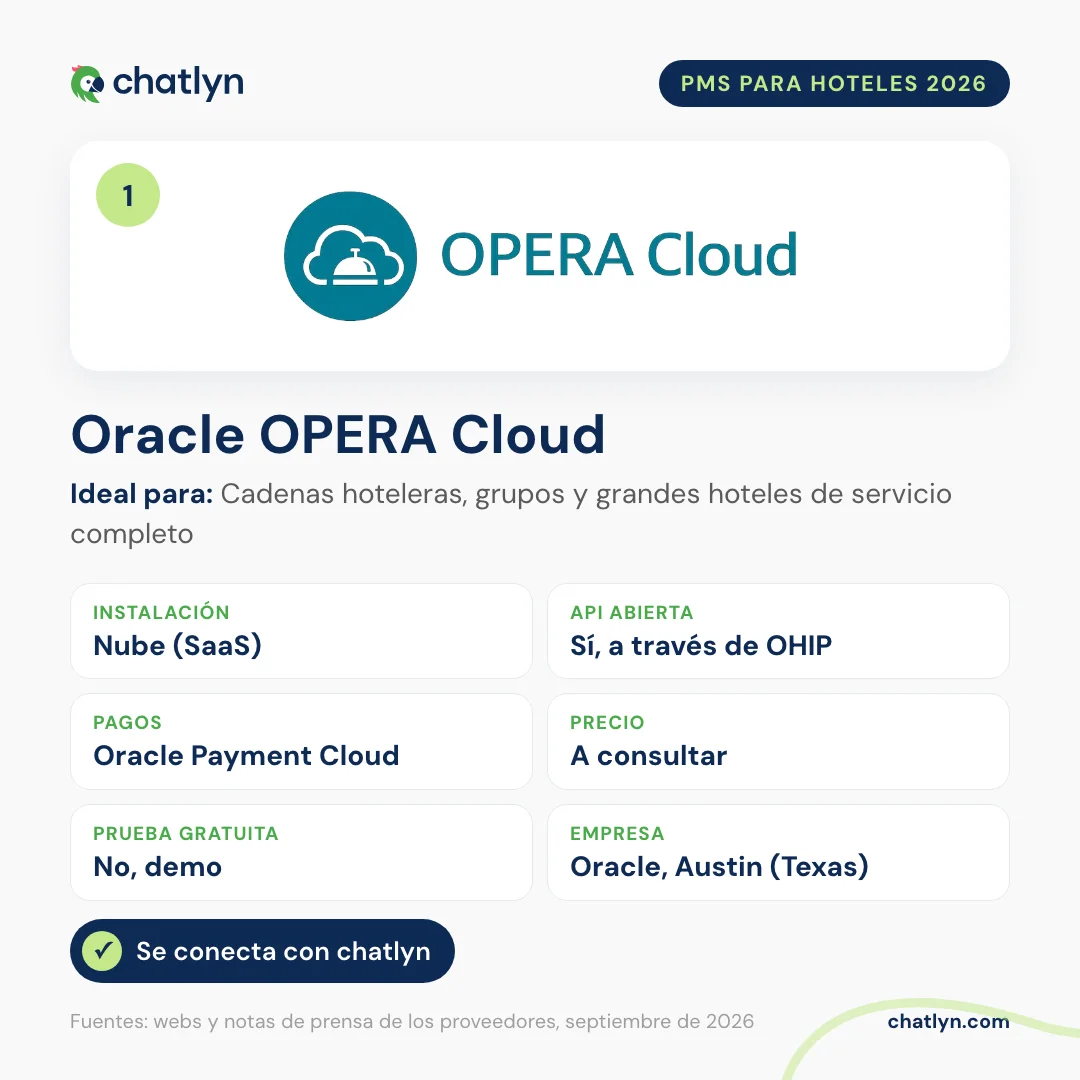Viewport: 1080px width, 1080px height.
Task: Click the PMS PARA HOTELES 2026 badge
Action: (834, 83)
